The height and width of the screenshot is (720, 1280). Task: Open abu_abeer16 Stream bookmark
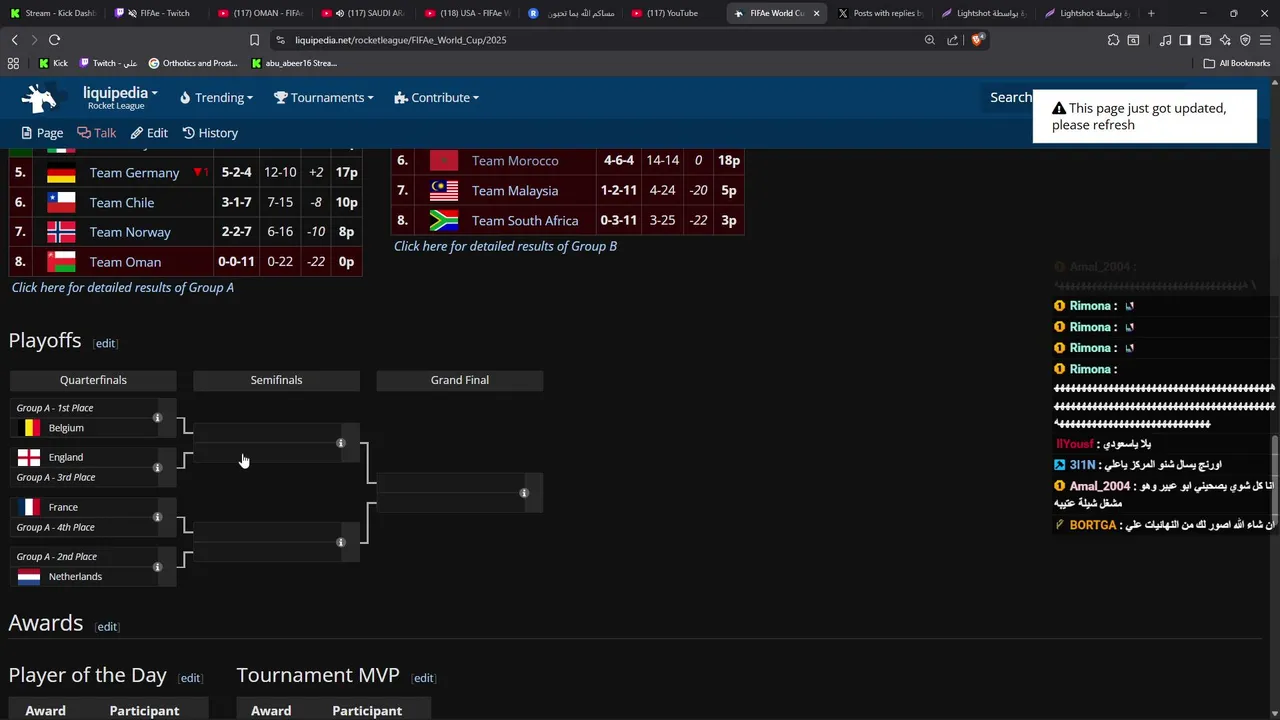pyautogui.click(x=294, y=63)
